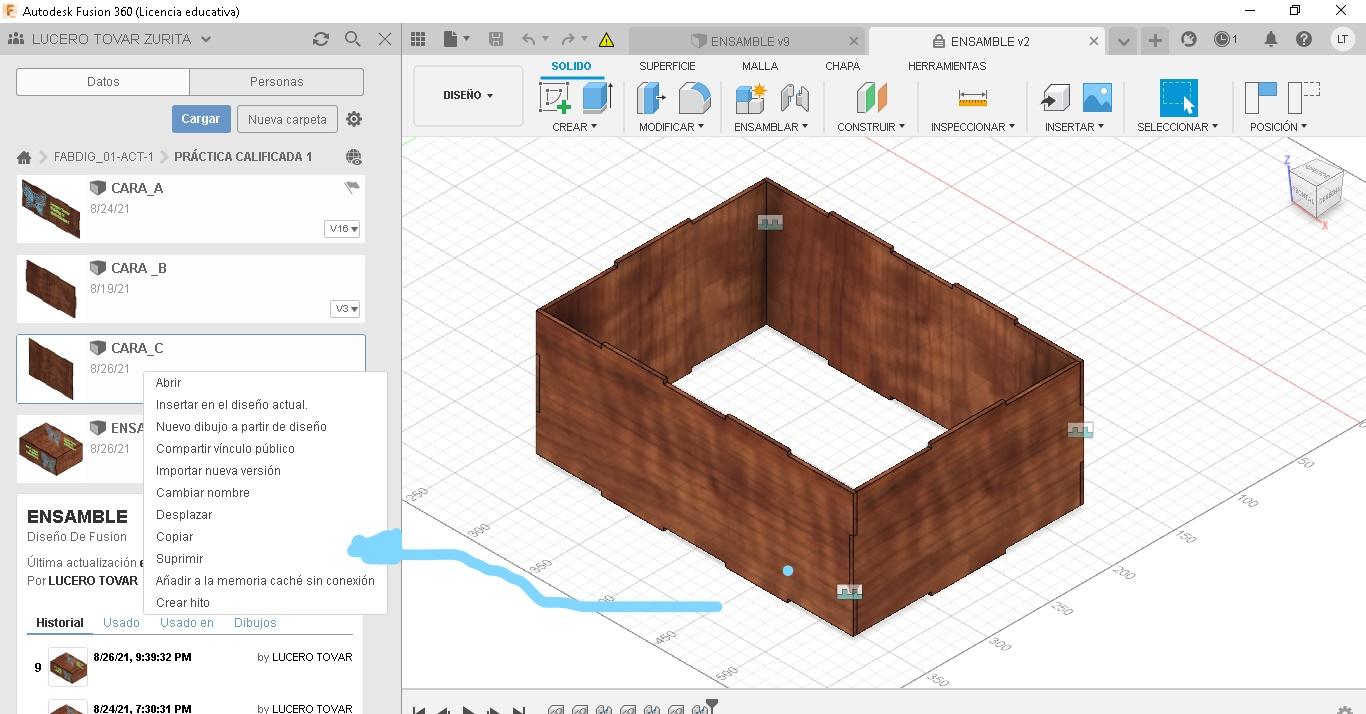
Task: Choose Abrir from the context menu
Action: (168, 383)
